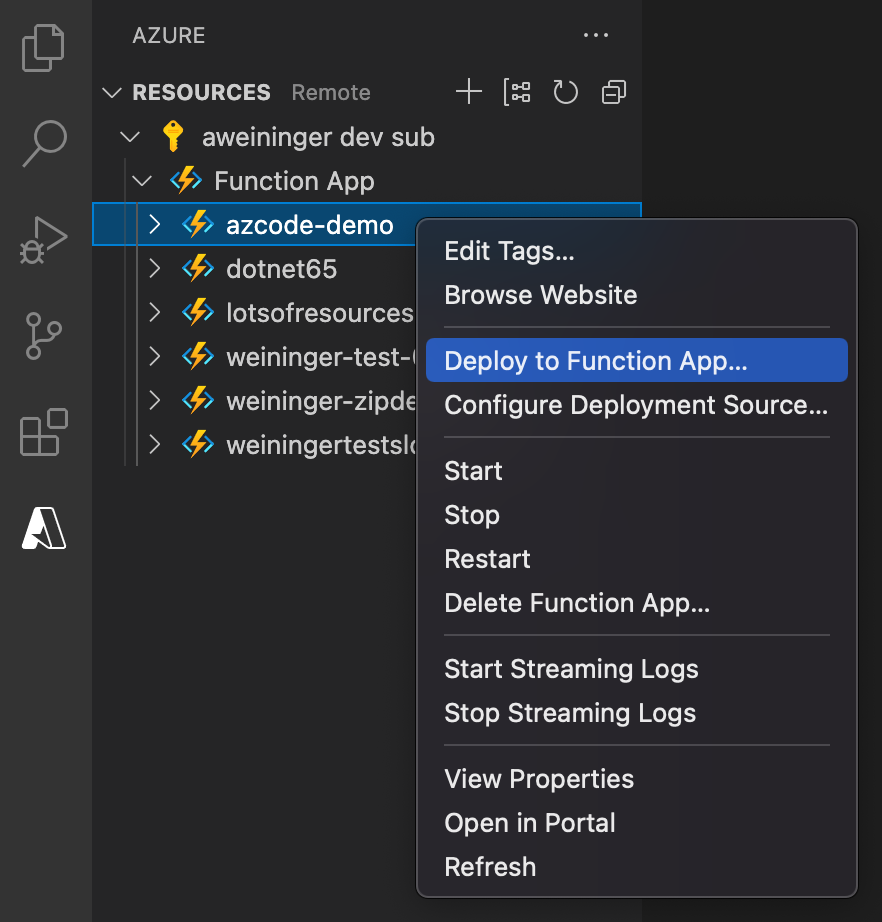The width and height of the screenshot is (882, 922).
Task: Refresh resources using the refresh icon
Action: coord(565,91)
